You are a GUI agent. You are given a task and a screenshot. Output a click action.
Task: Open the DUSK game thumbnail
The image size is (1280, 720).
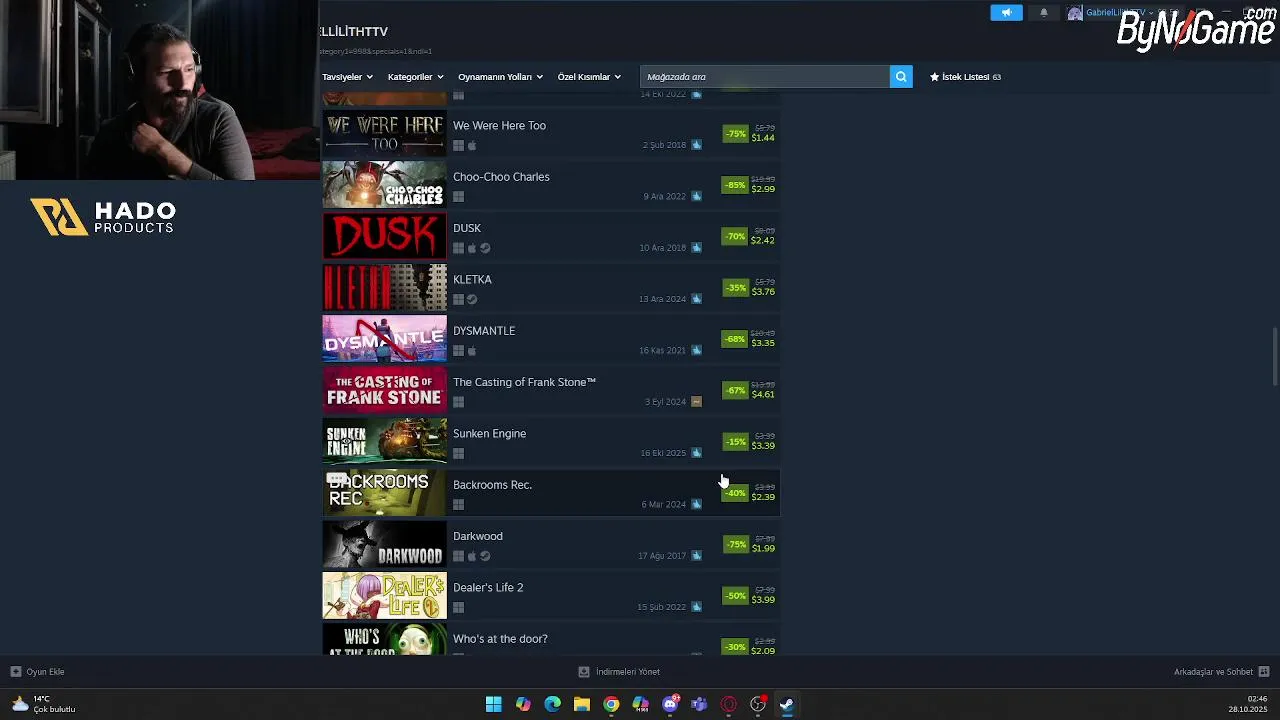point(384,236)
